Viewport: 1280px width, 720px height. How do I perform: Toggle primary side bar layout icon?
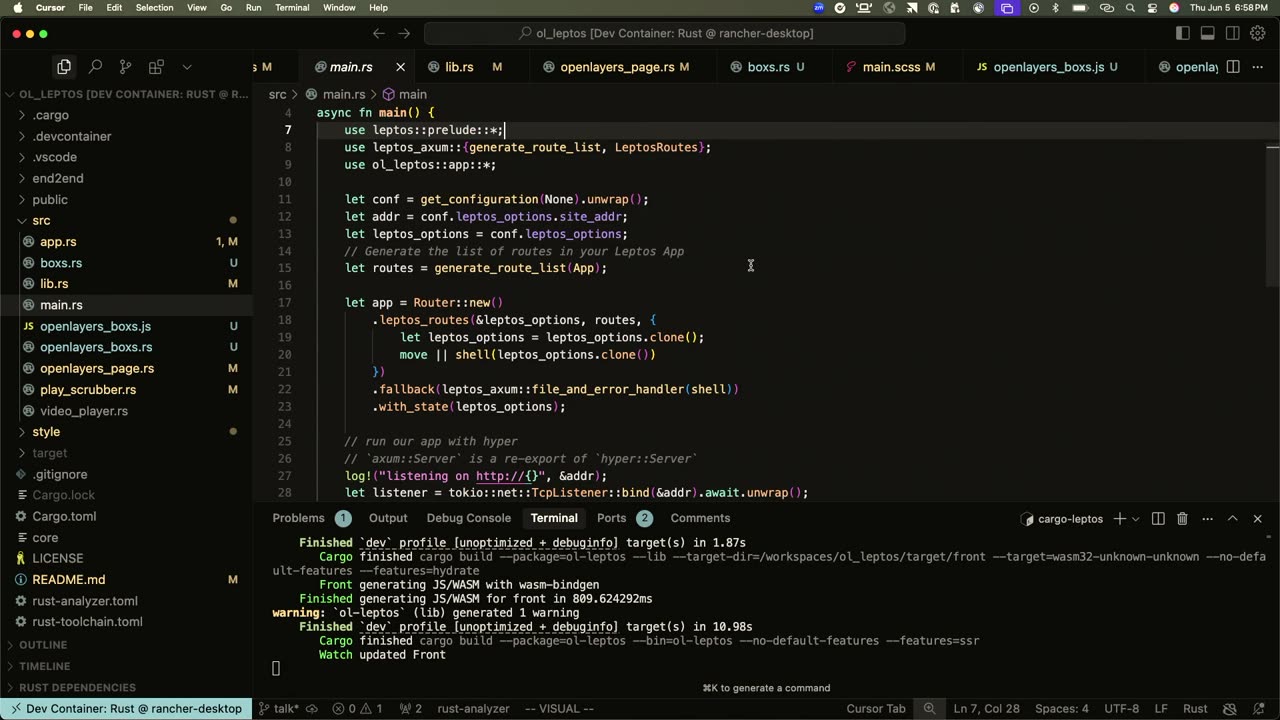pyautogui.click(x=1183, y=33)
